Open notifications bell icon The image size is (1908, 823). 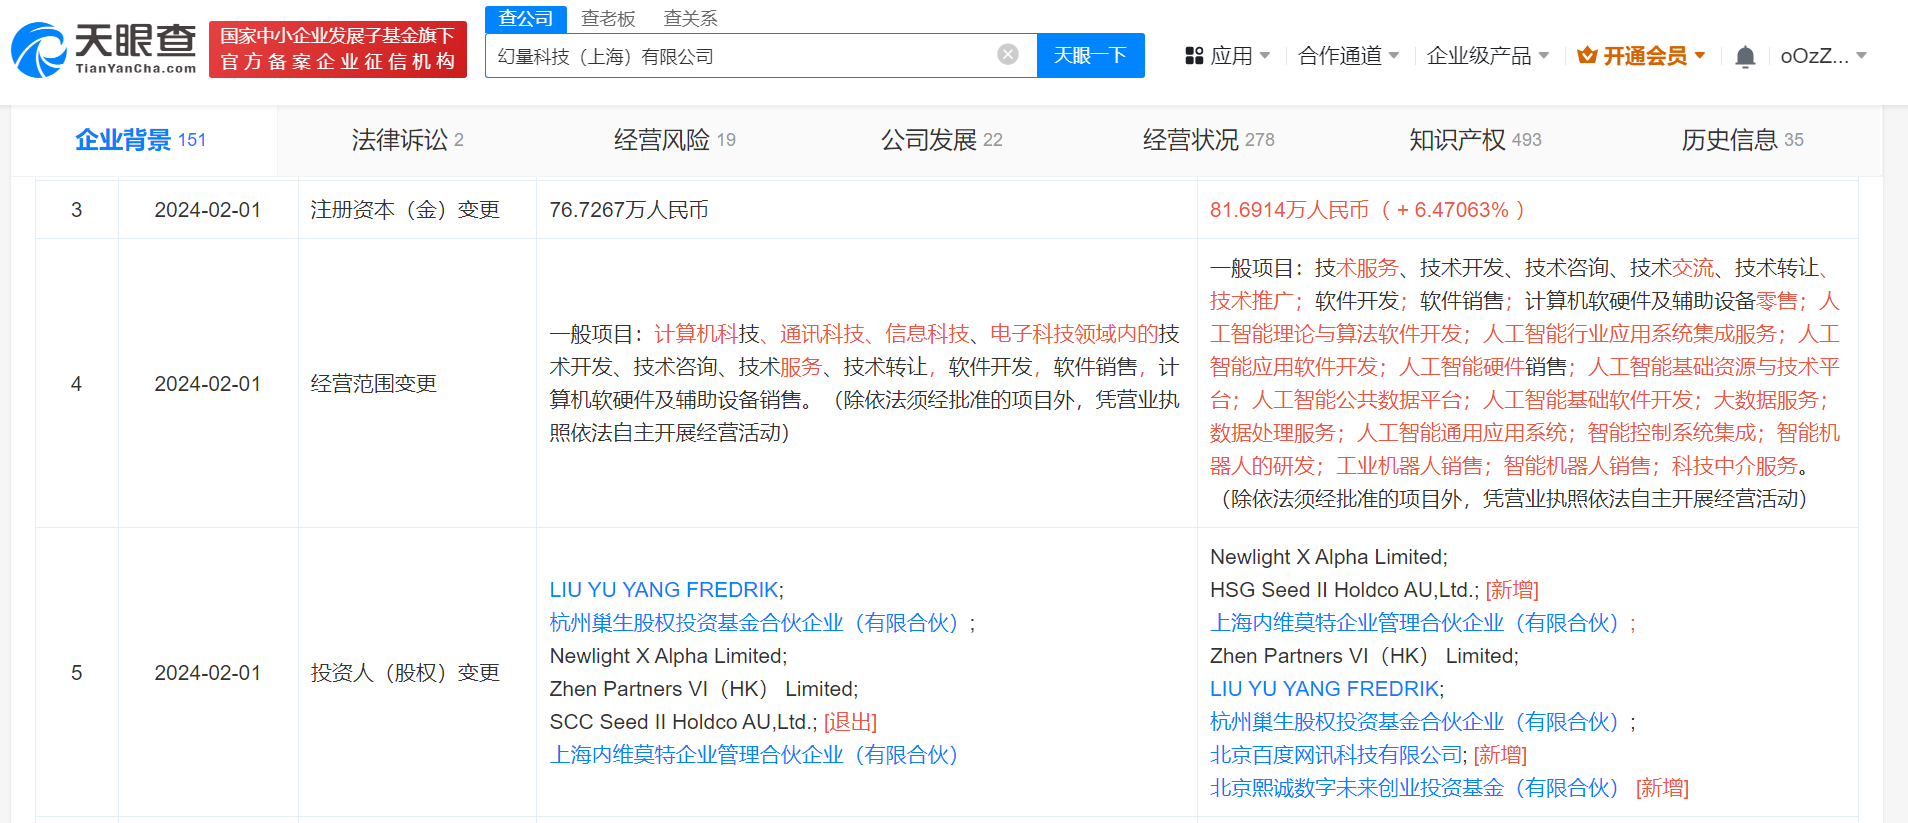(x=1745, y=56)
